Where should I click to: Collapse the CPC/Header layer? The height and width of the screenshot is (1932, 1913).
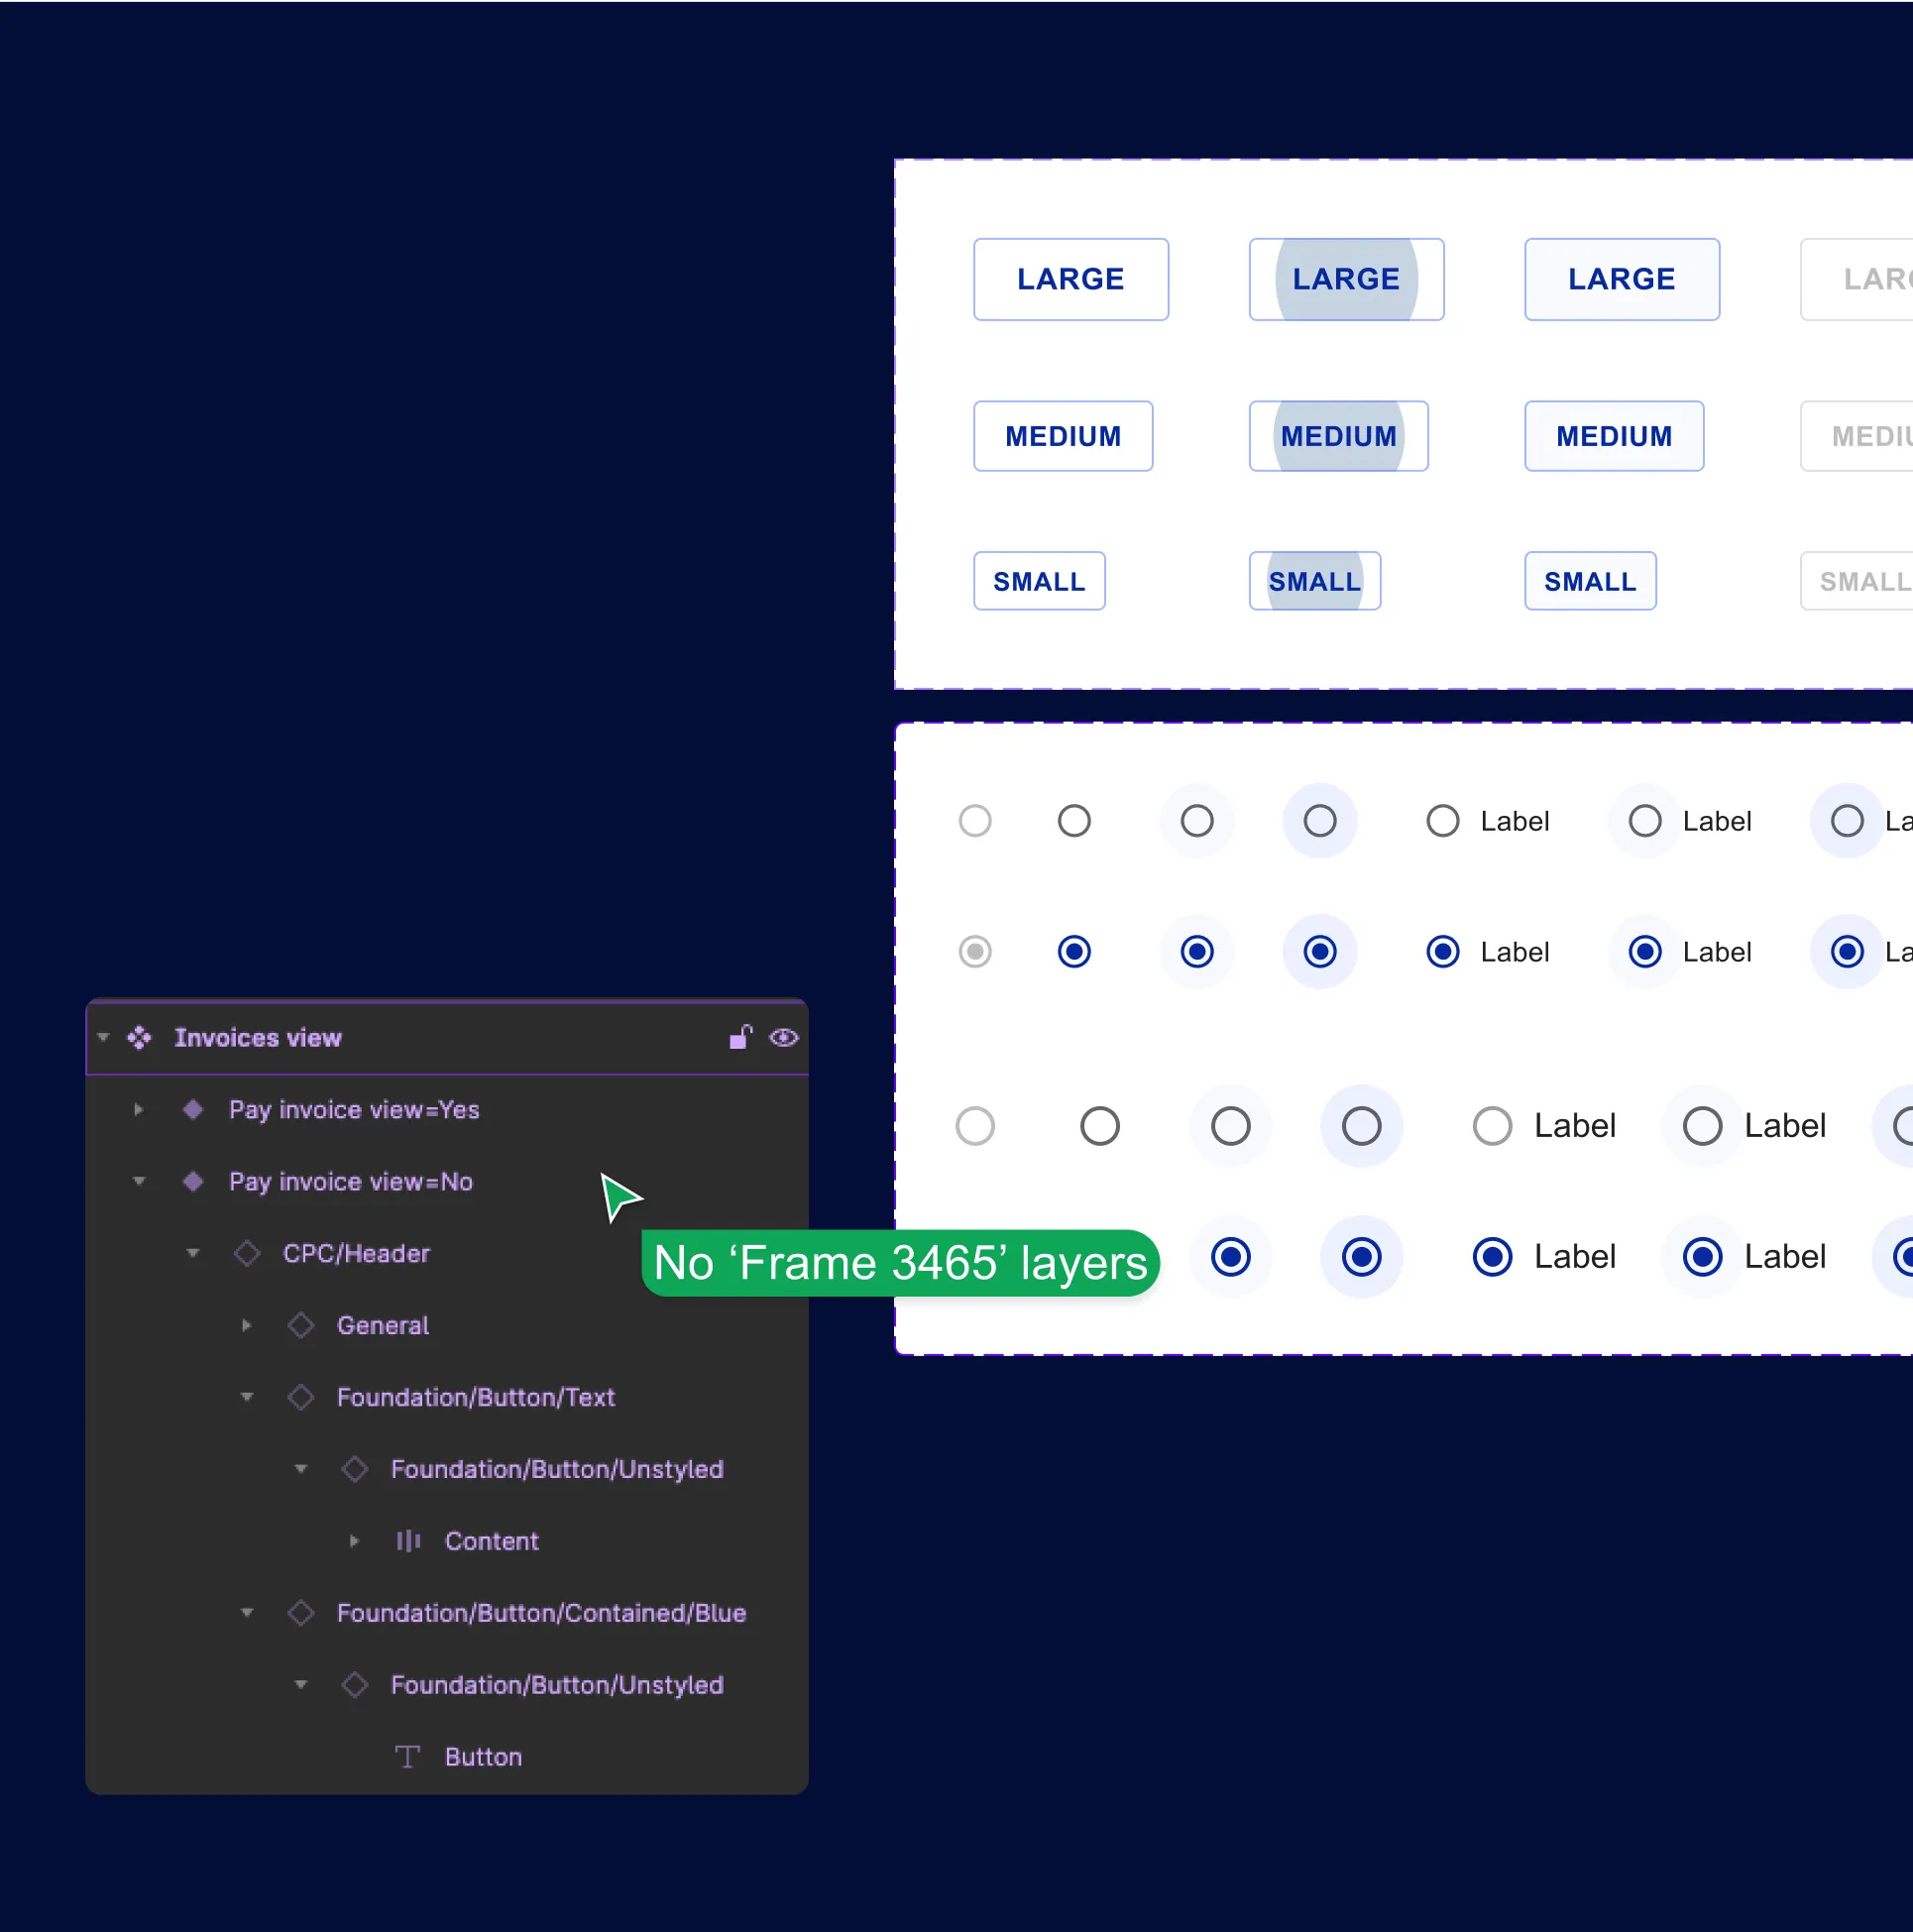[193, 1253]
